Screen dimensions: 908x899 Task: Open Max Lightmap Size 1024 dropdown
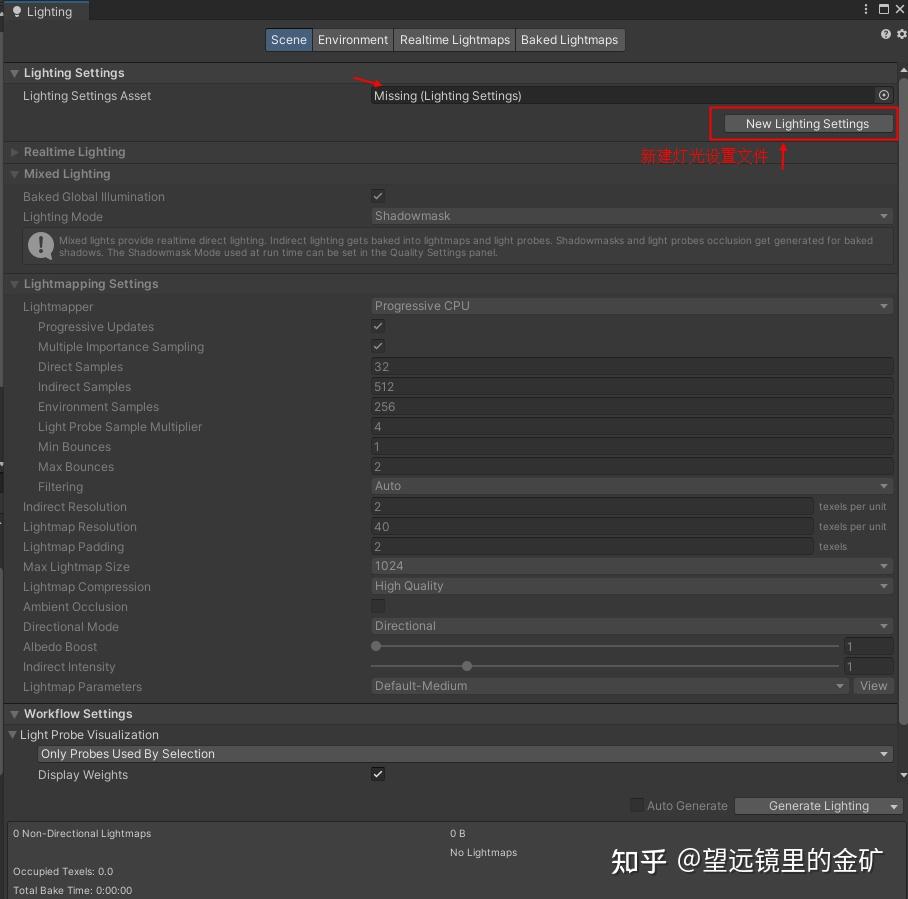(631, 566)
